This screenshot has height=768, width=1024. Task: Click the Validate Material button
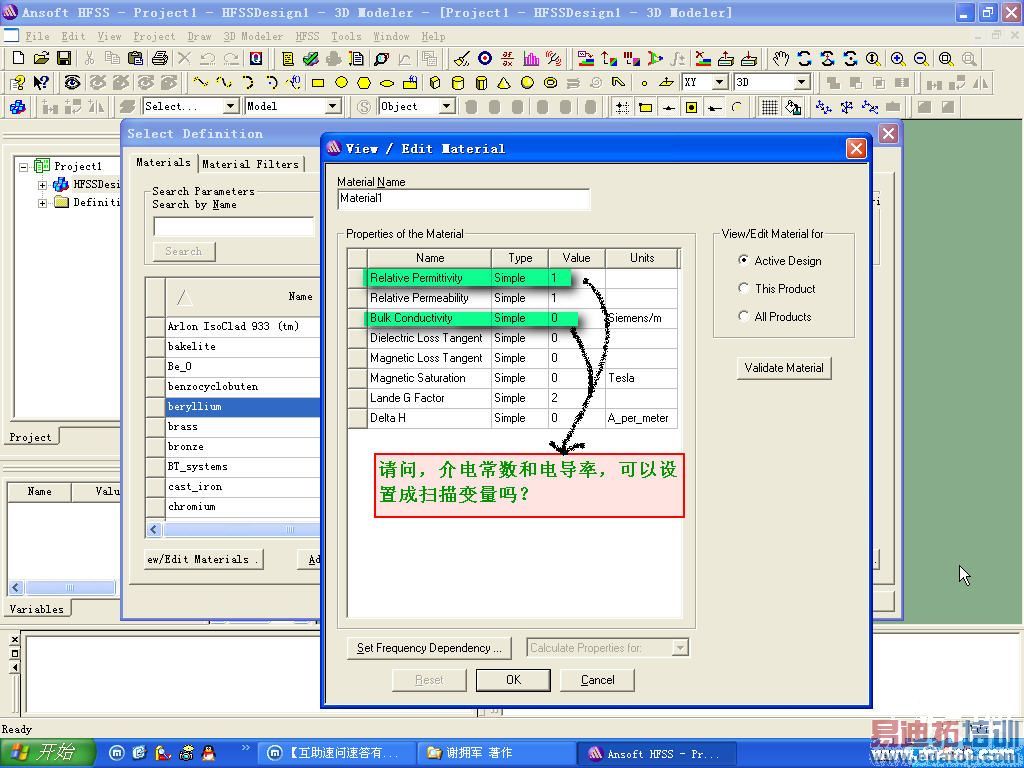783,368
